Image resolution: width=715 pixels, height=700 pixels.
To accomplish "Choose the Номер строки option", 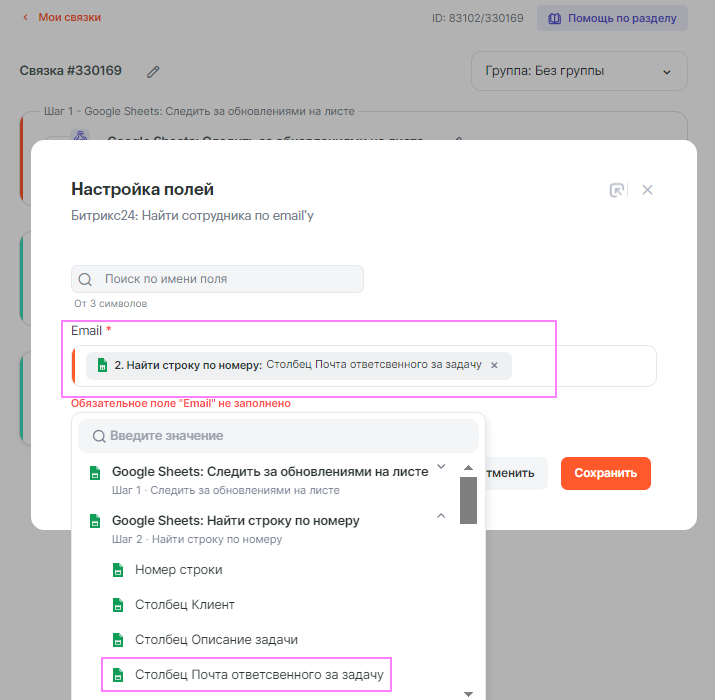I will click(179, 570).
